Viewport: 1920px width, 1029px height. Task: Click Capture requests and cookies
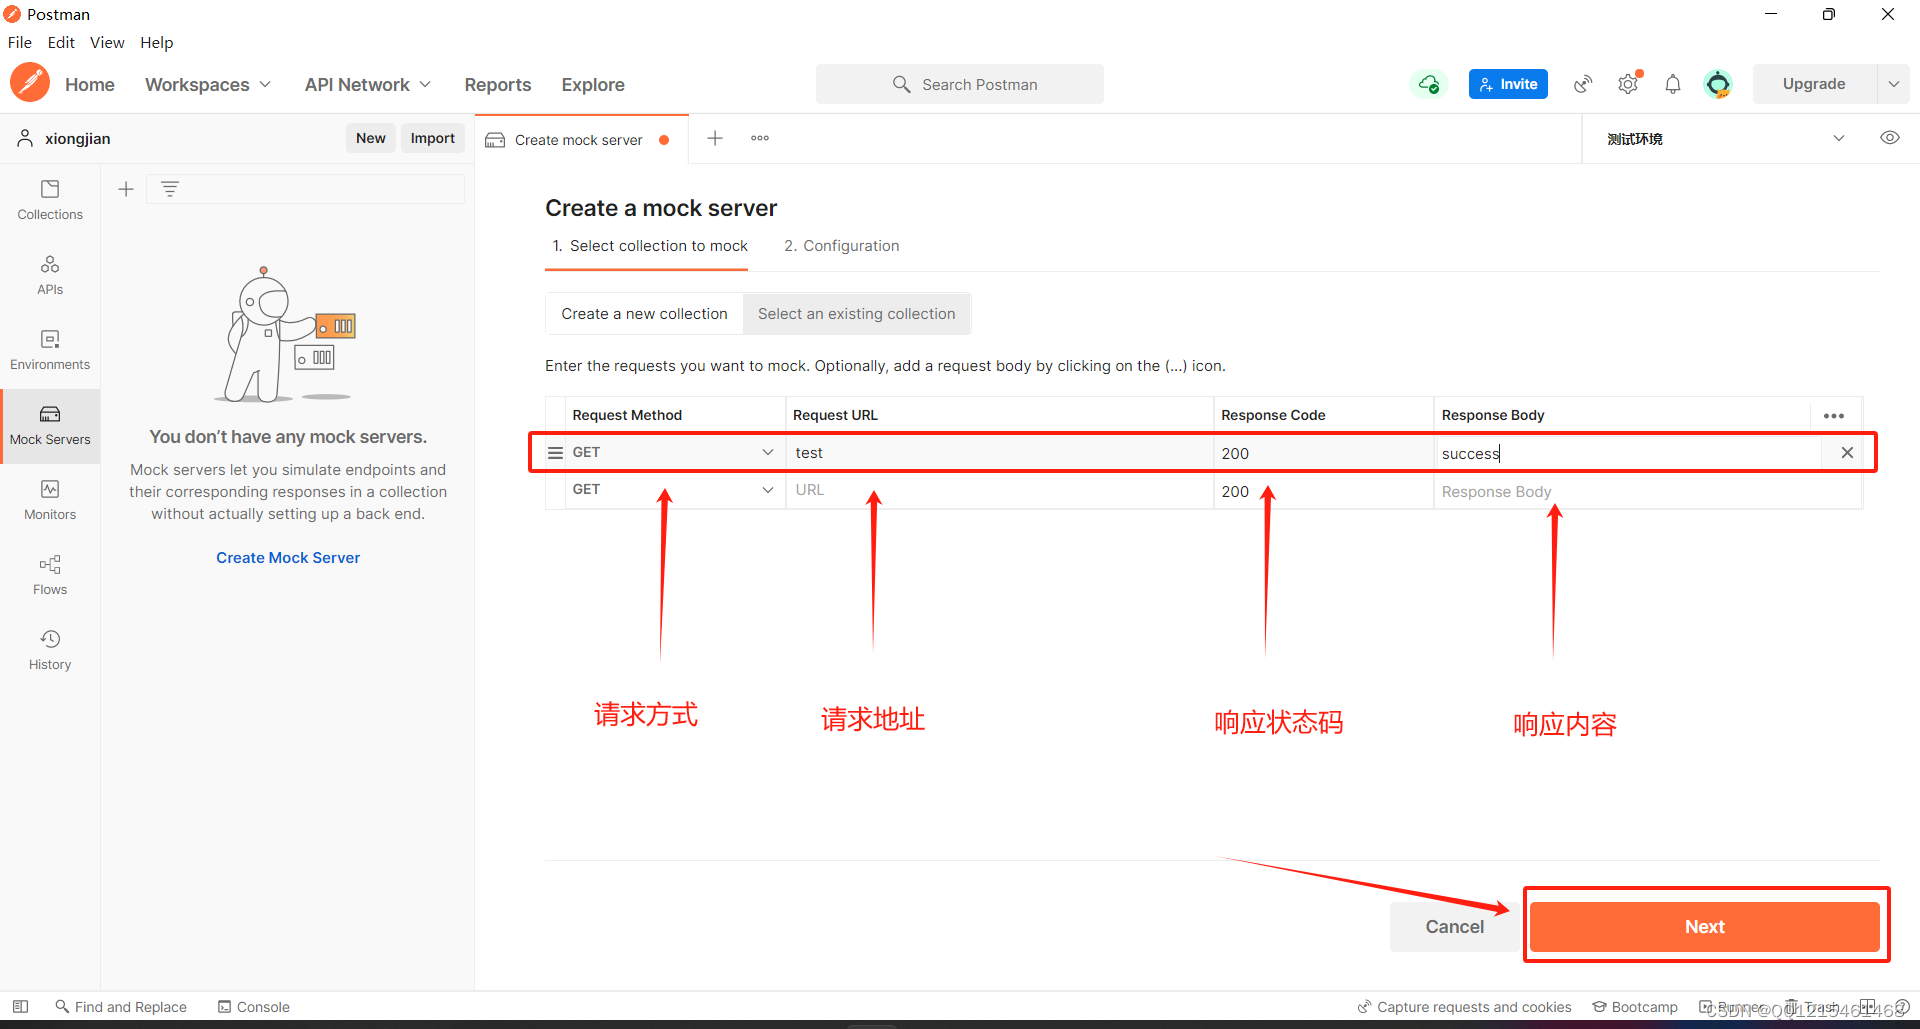tap(1464, 1007)
